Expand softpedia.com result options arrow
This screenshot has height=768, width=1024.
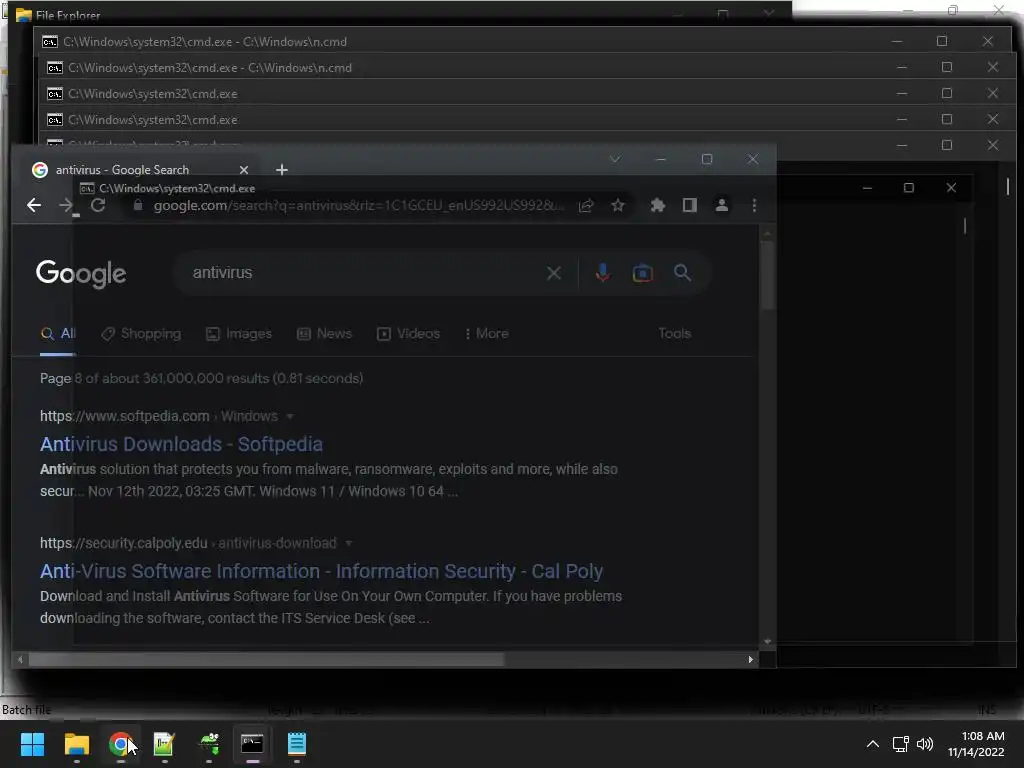coord(290,417)
